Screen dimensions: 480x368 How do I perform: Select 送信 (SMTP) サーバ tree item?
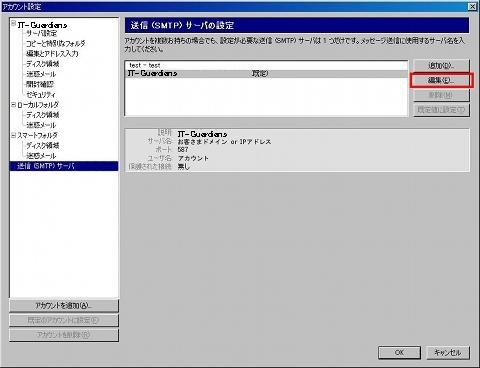(64, 166)
